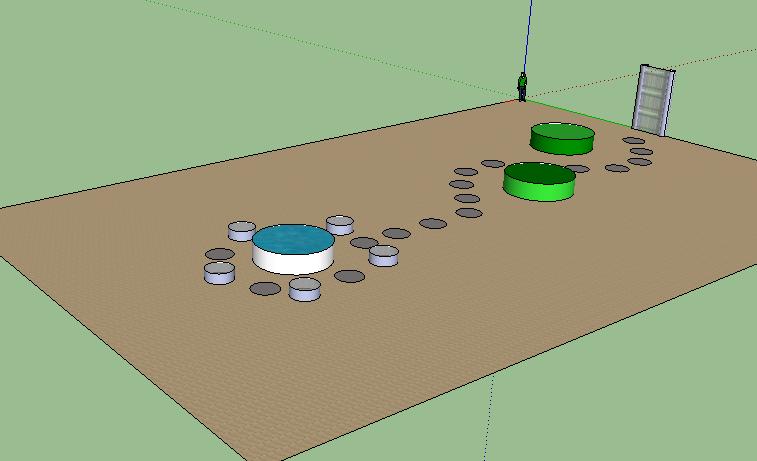Click empty green background in top-left area
Image resolution: width=757 pixels, height=461 pixels.
[150, 80]
